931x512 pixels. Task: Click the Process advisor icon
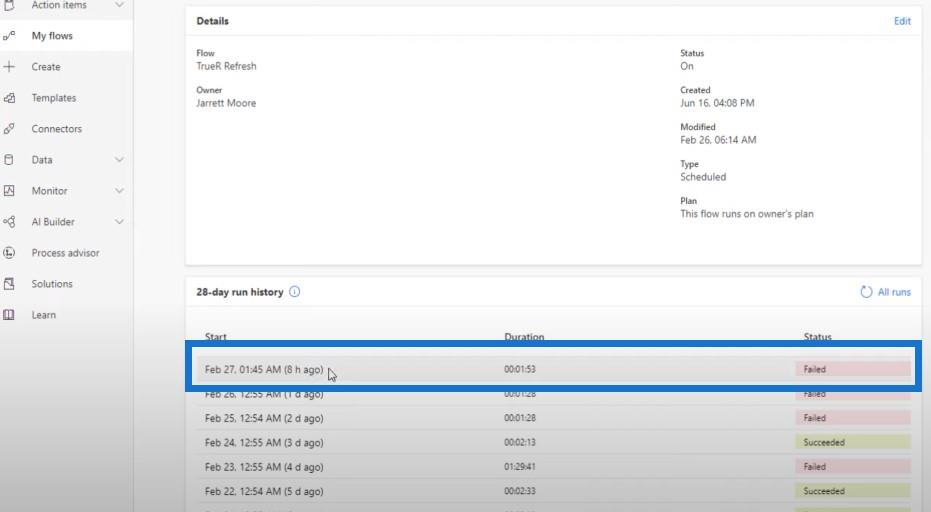click(x=9, y=252)
